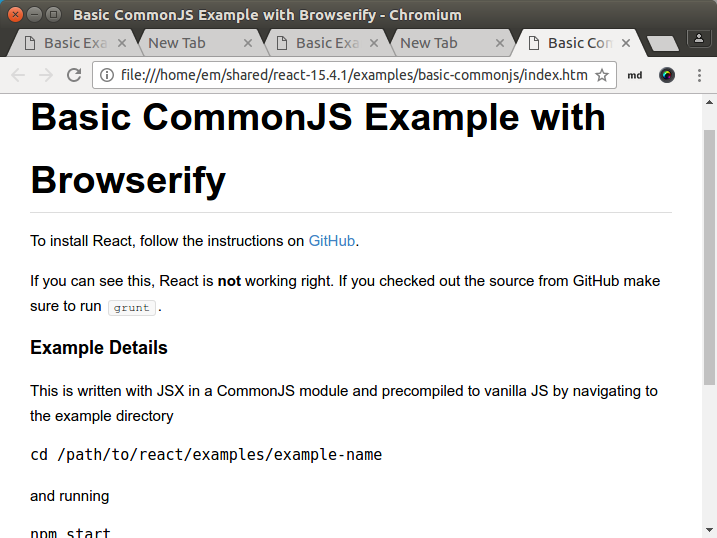The height and width of the screenshot is (538, 717).
Task: View site information for the file URL
Action: [107, 75]
